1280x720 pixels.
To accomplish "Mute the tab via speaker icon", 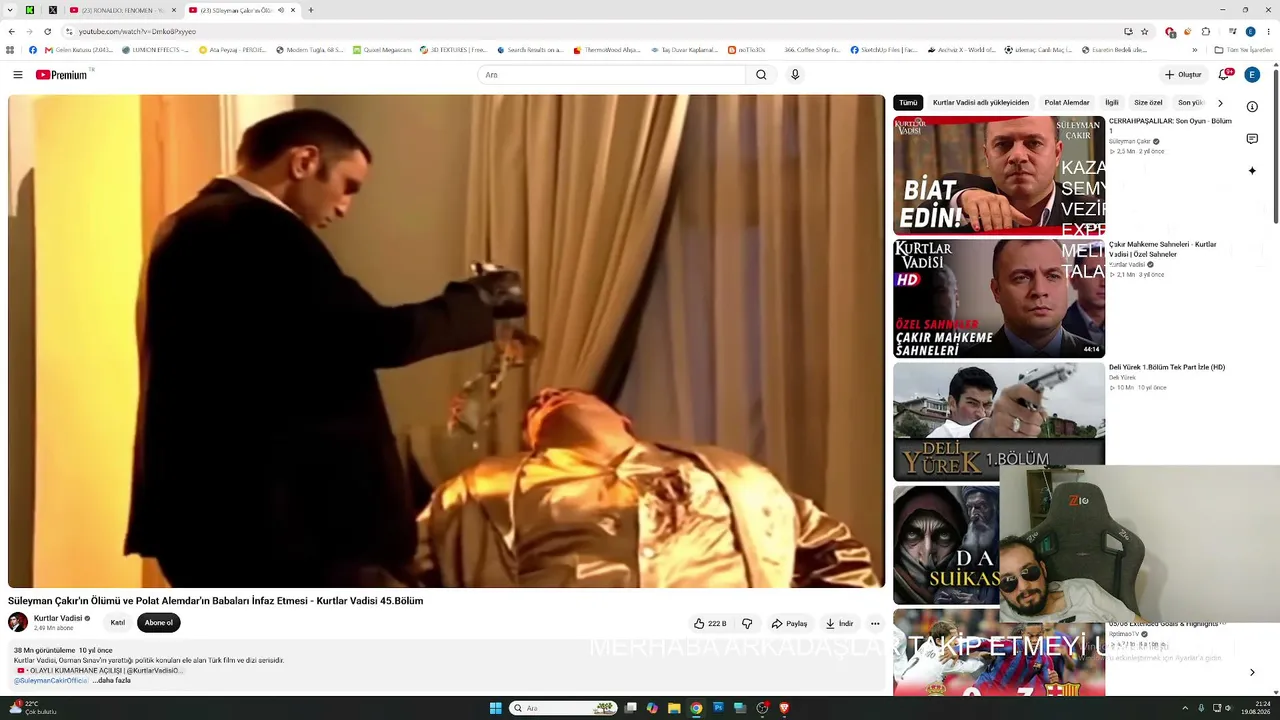I will (x=280, y=10).
